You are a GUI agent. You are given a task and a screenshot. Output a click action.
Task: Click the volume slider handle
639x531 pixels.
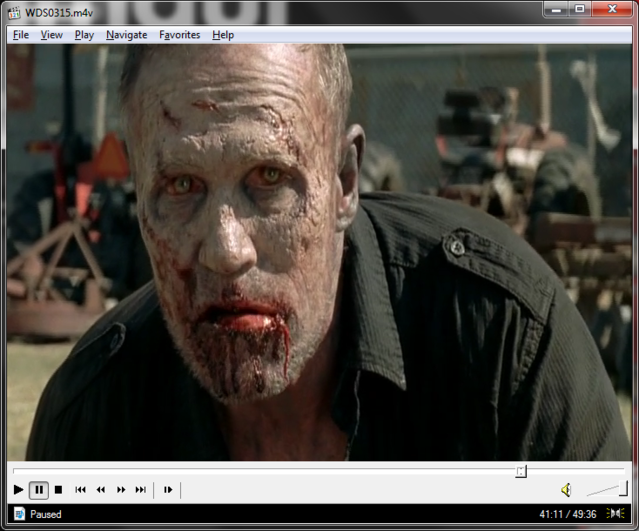click(x=623, y=488)
